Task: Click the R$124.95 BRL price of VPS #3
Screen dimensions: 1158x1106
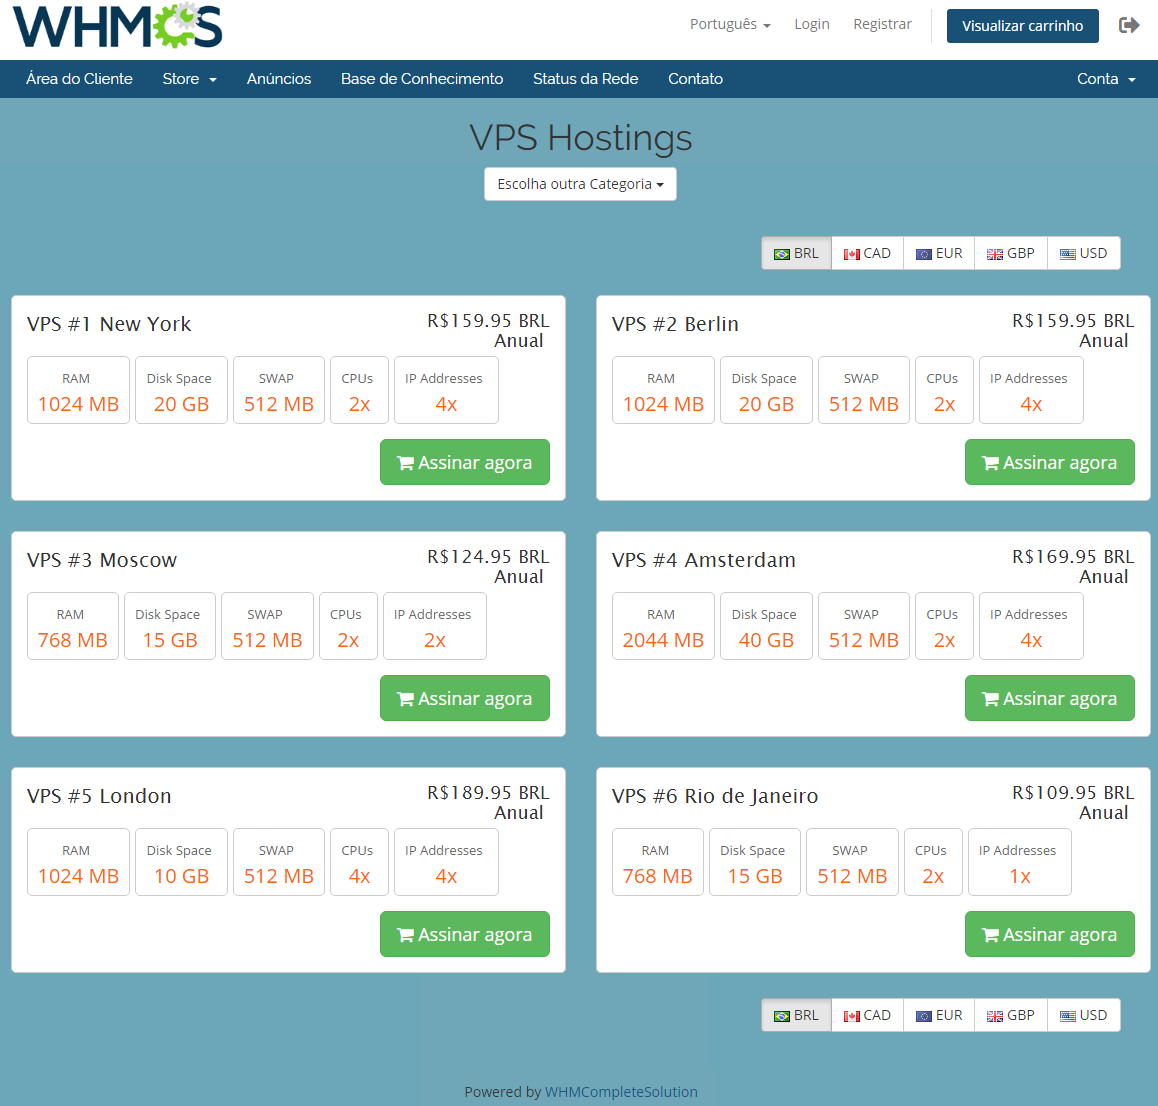Action: coord(488,557)
